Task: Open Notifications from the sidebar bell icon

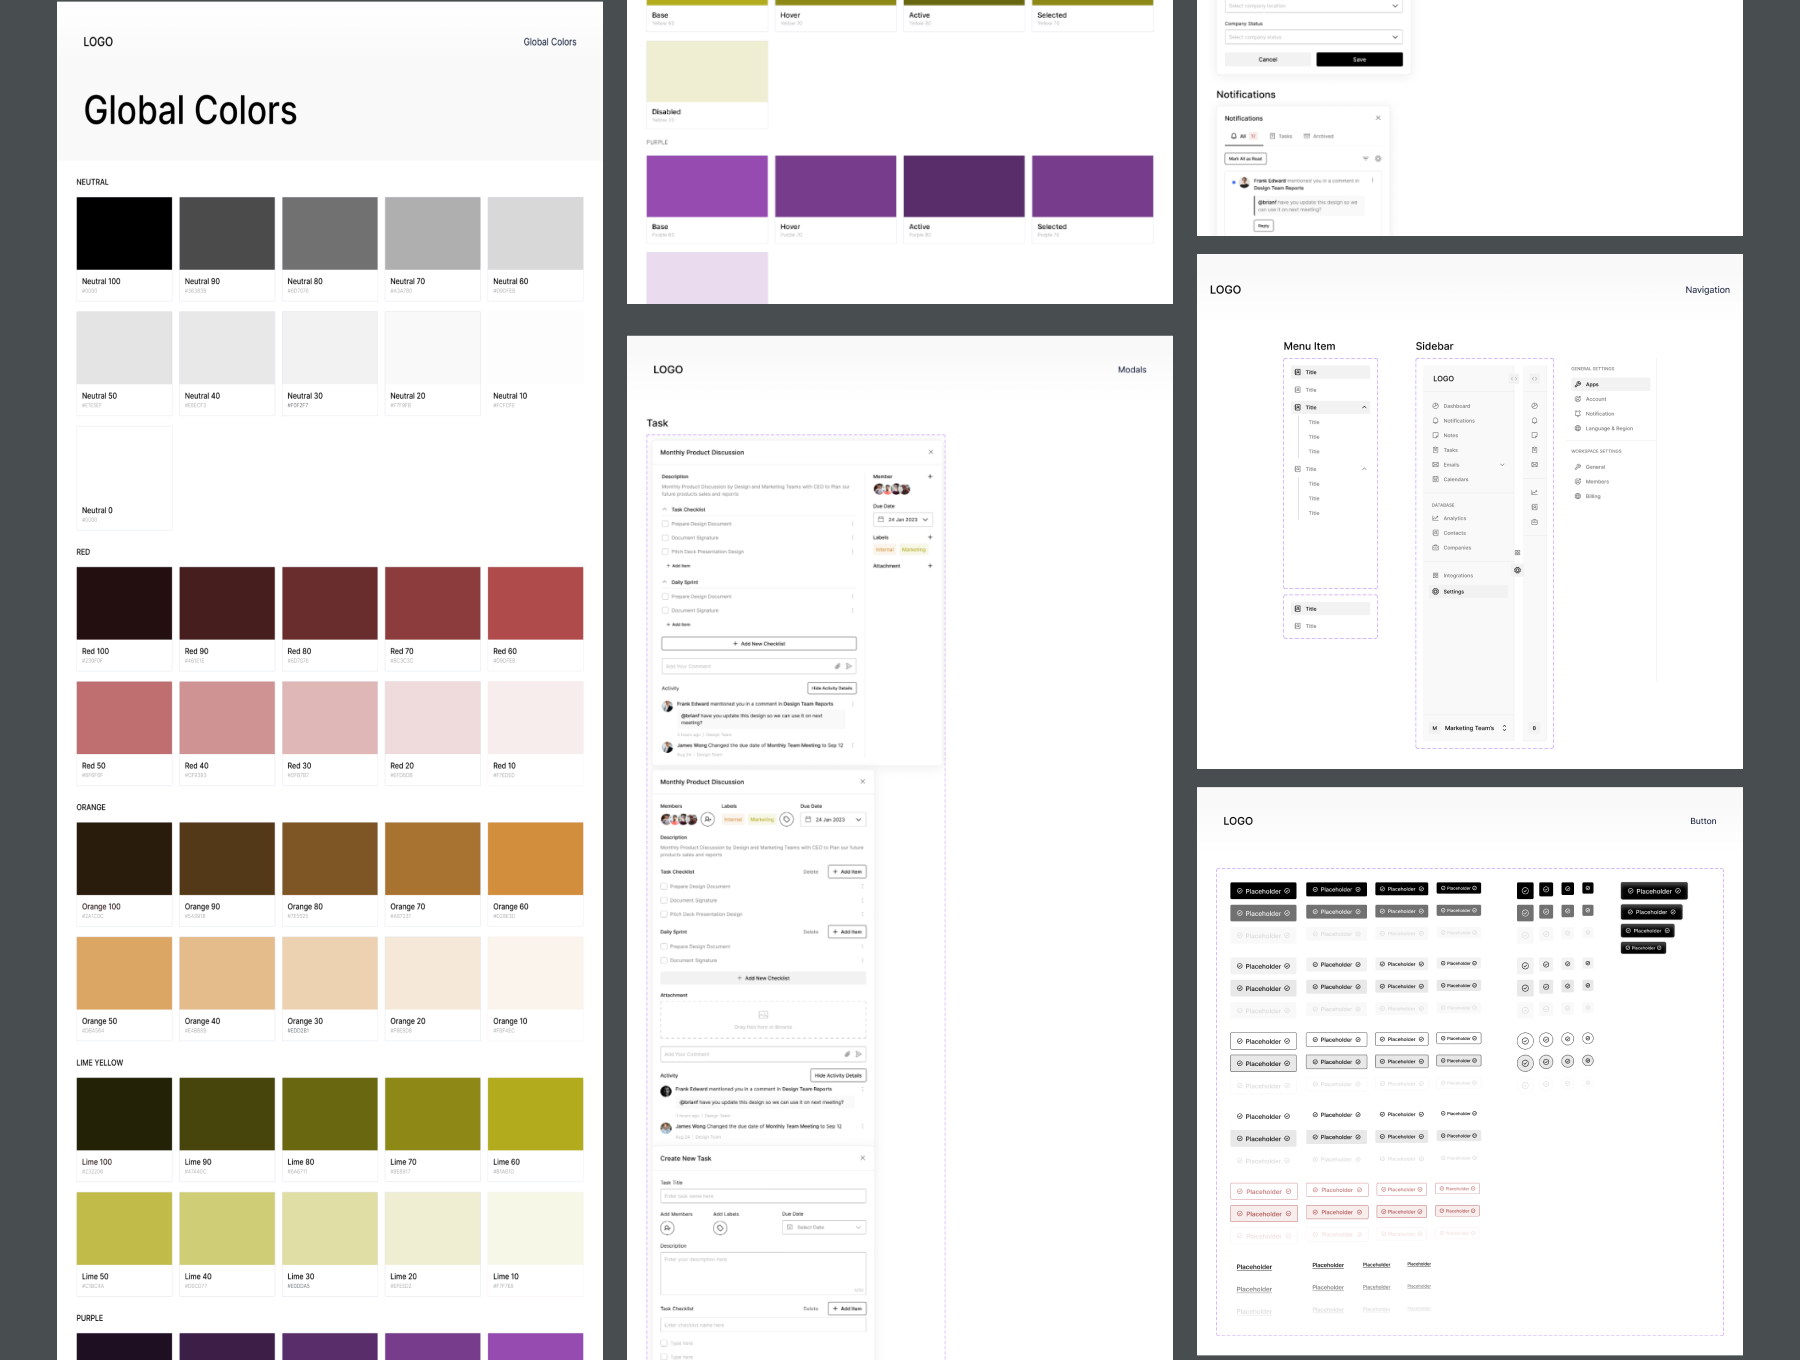Action: click(x=1459, y=420)
